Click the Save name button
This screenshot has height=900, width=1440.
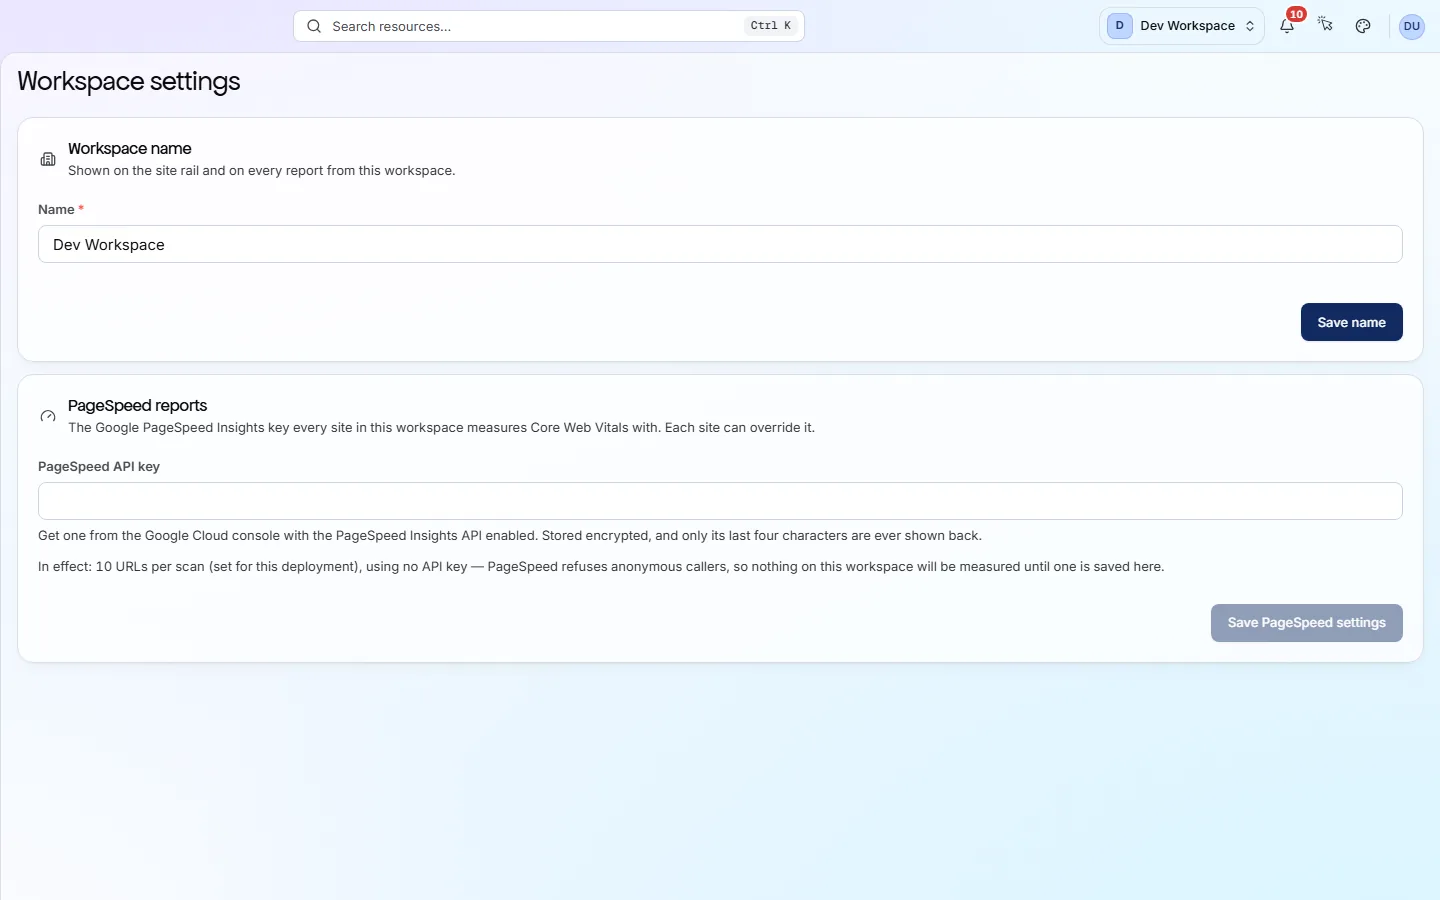point(1351,322)
